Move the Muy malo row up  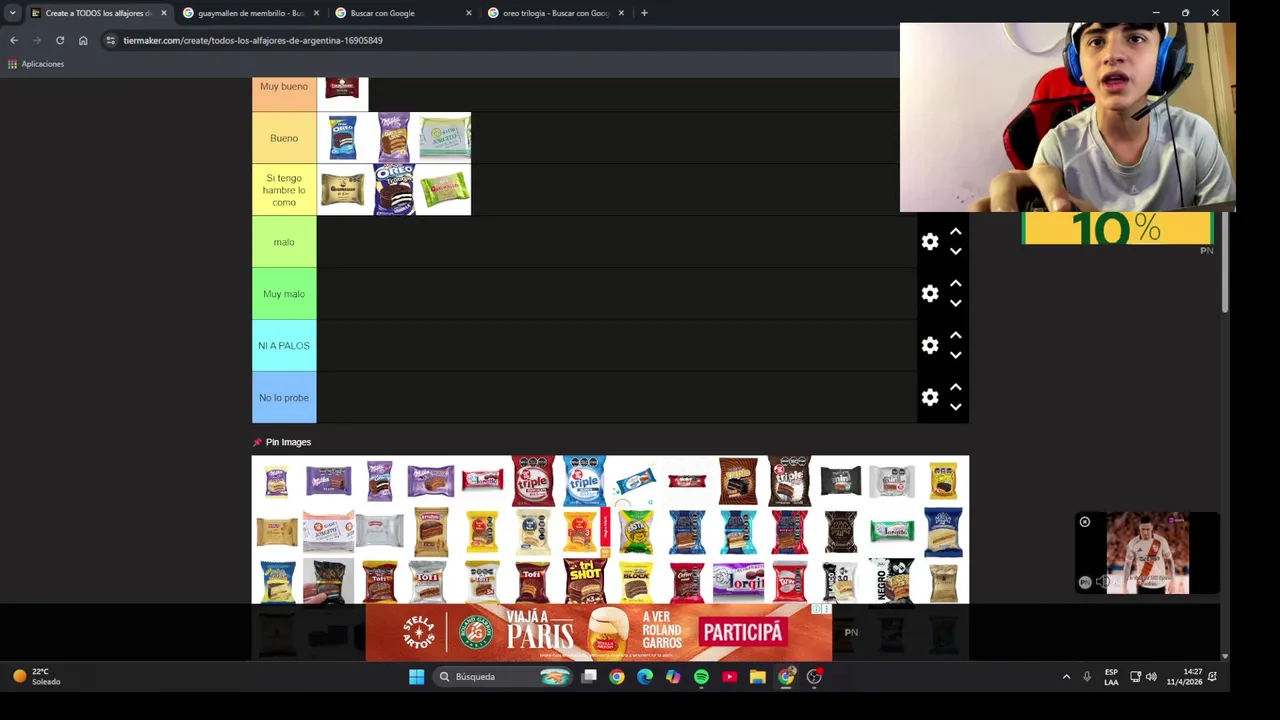[955, 284]
